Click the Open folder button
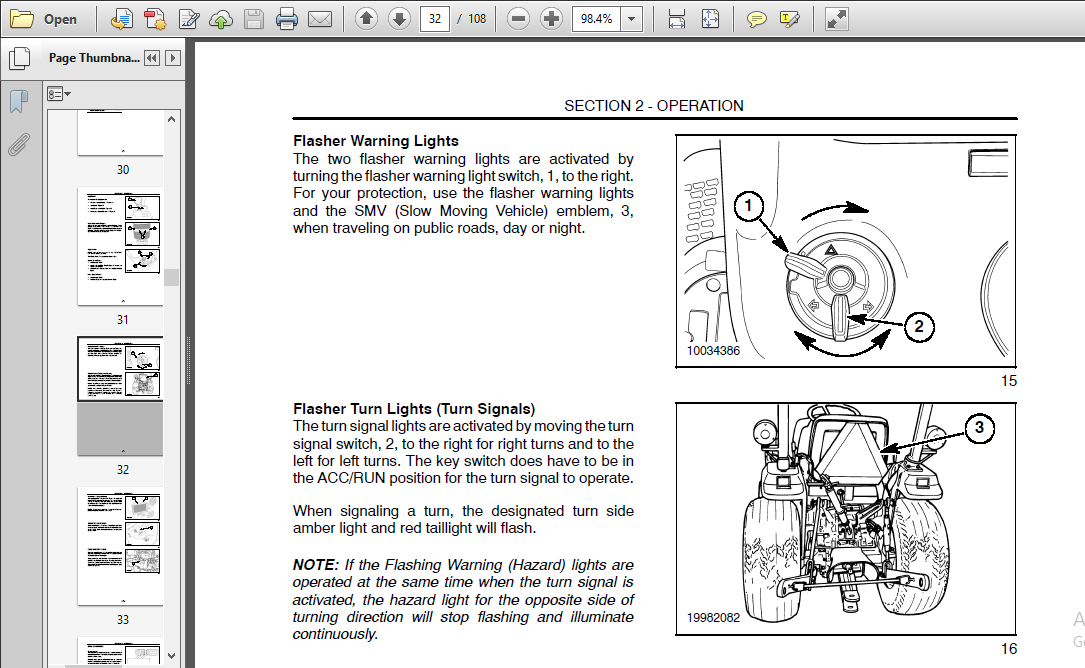The width and height of the screenshot is (1085, 668). [x=43, y=19]
